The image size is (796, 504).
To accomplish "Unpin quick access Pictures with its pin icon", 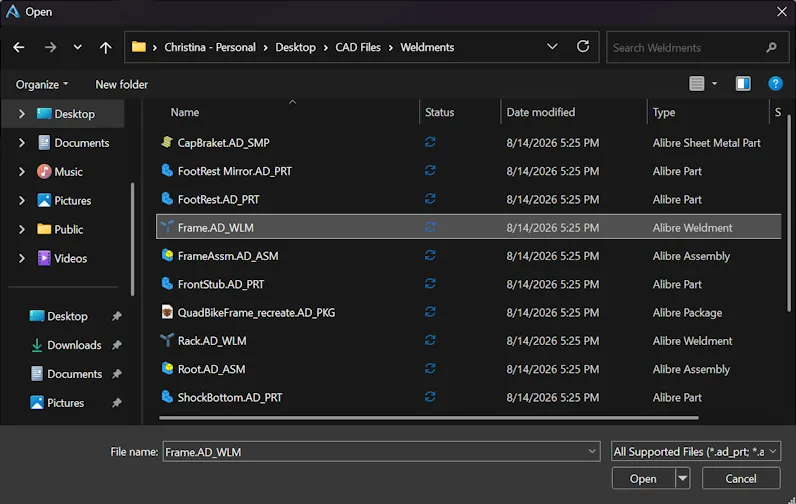I will pyautogui.click(x=117, y=402).
